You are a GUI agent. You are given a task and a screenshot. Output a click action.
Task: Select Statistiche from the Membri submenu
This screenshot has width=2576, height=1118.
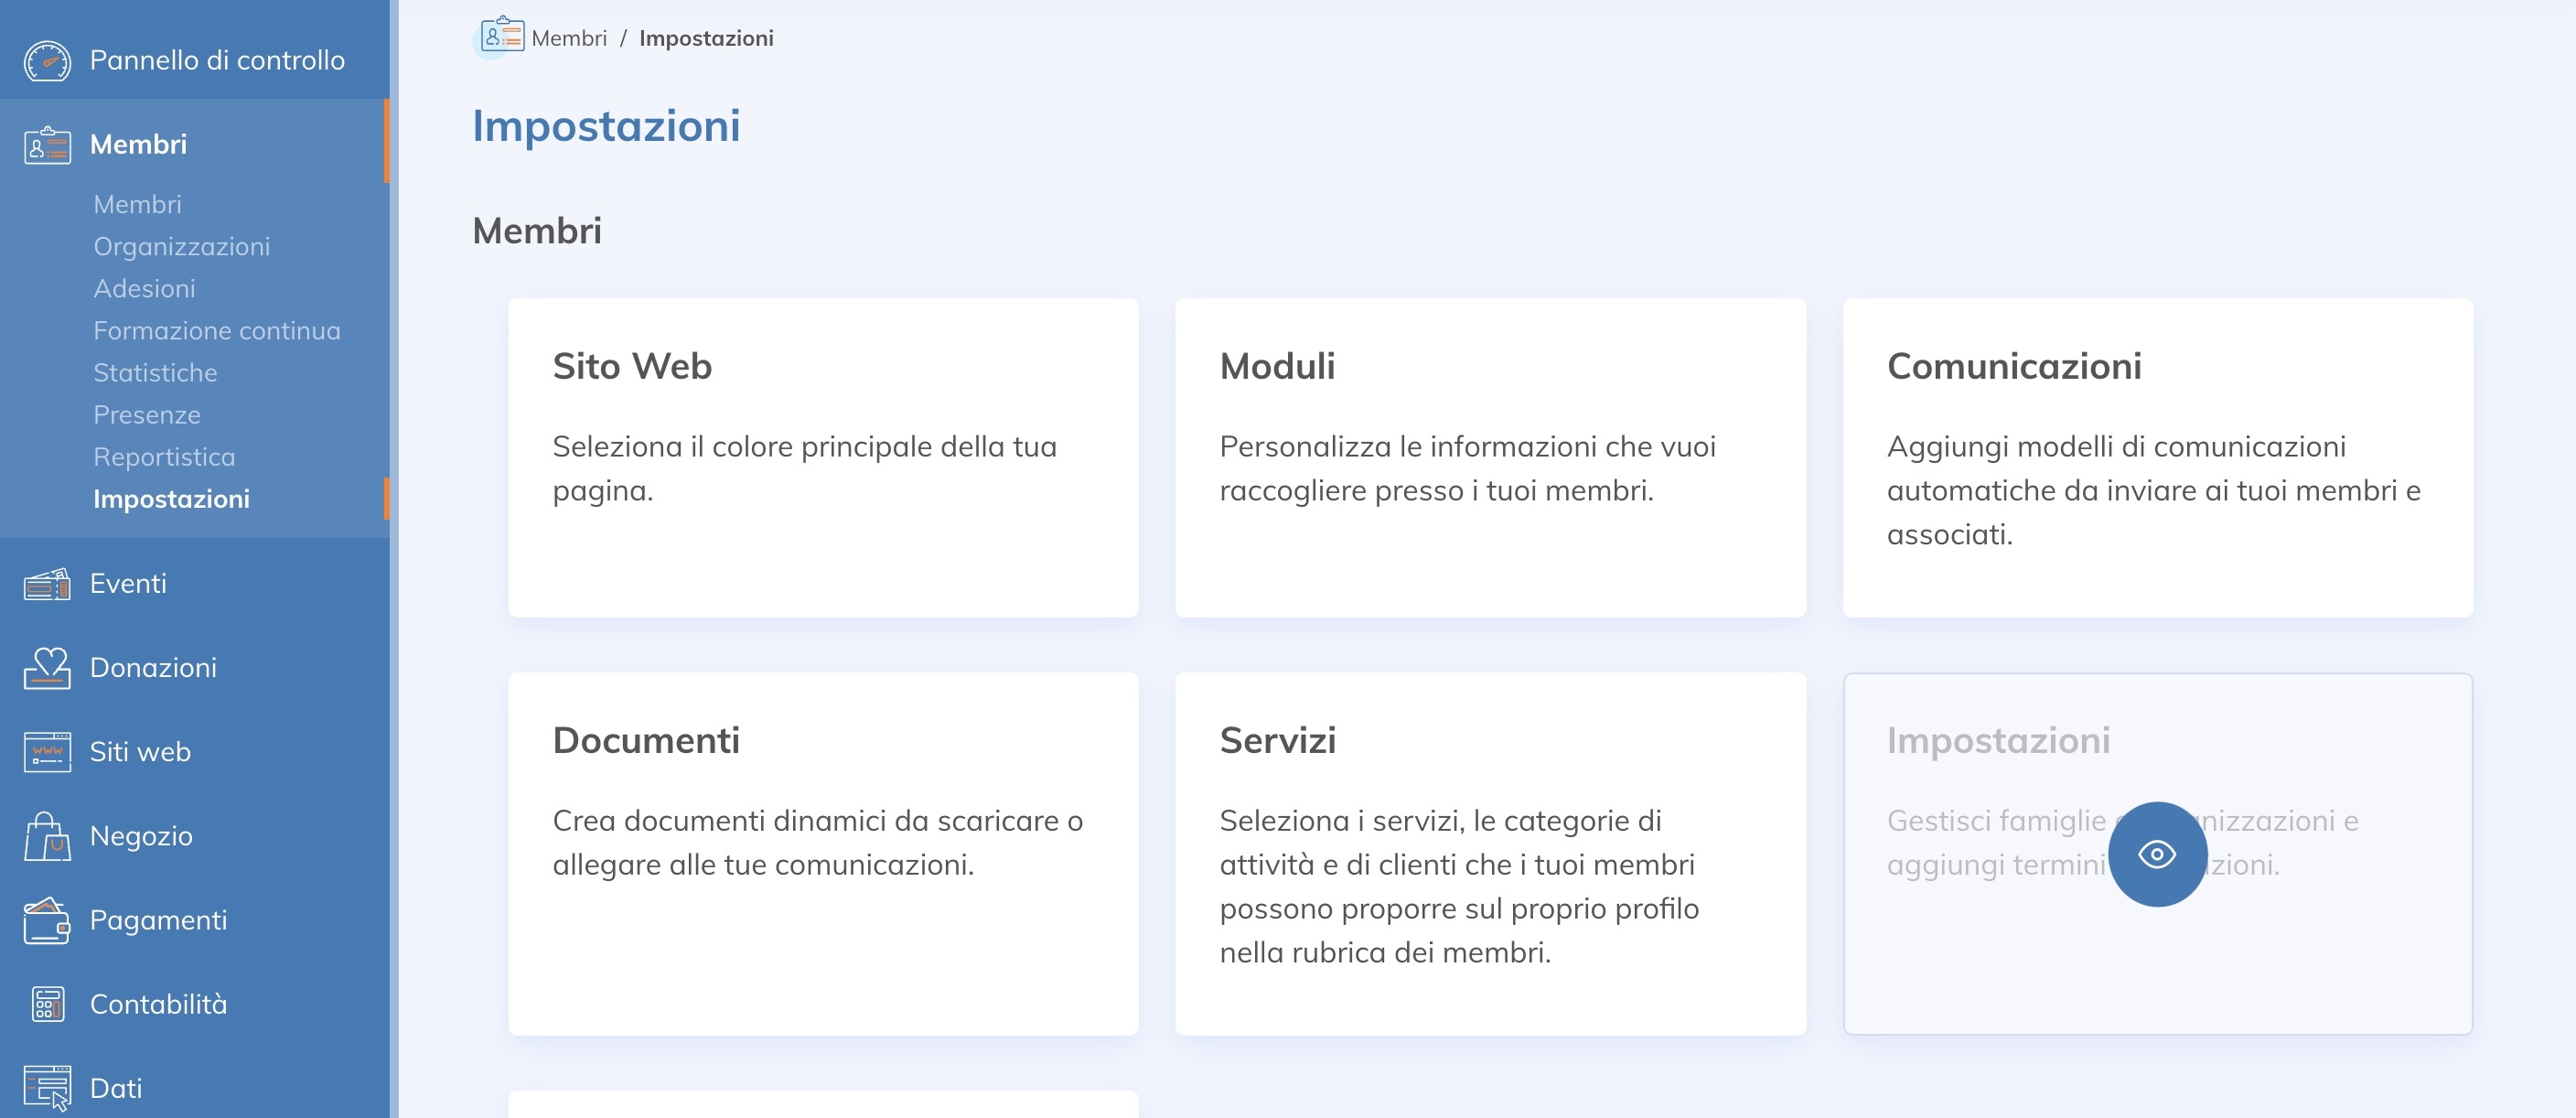click(x=155, y=372)
